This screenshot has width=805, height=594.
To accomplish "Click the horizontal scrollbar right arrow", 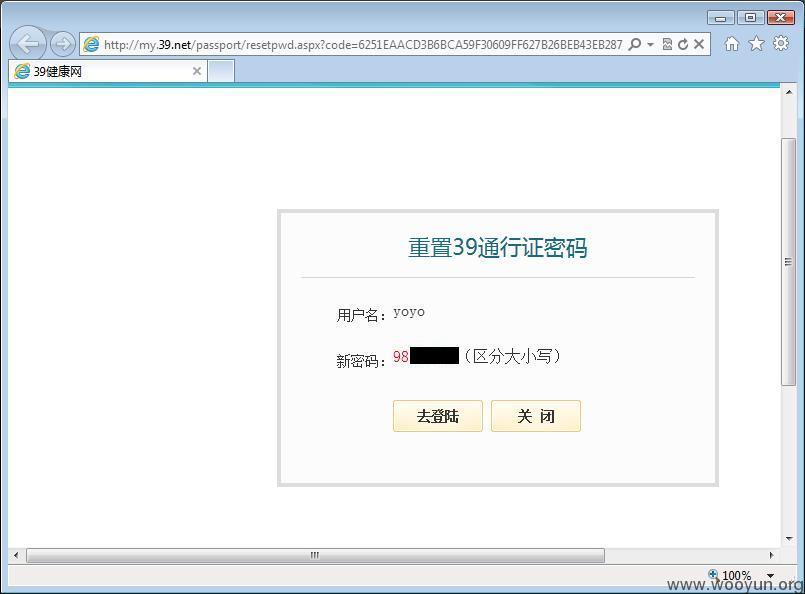I will (x=771, y=555).
